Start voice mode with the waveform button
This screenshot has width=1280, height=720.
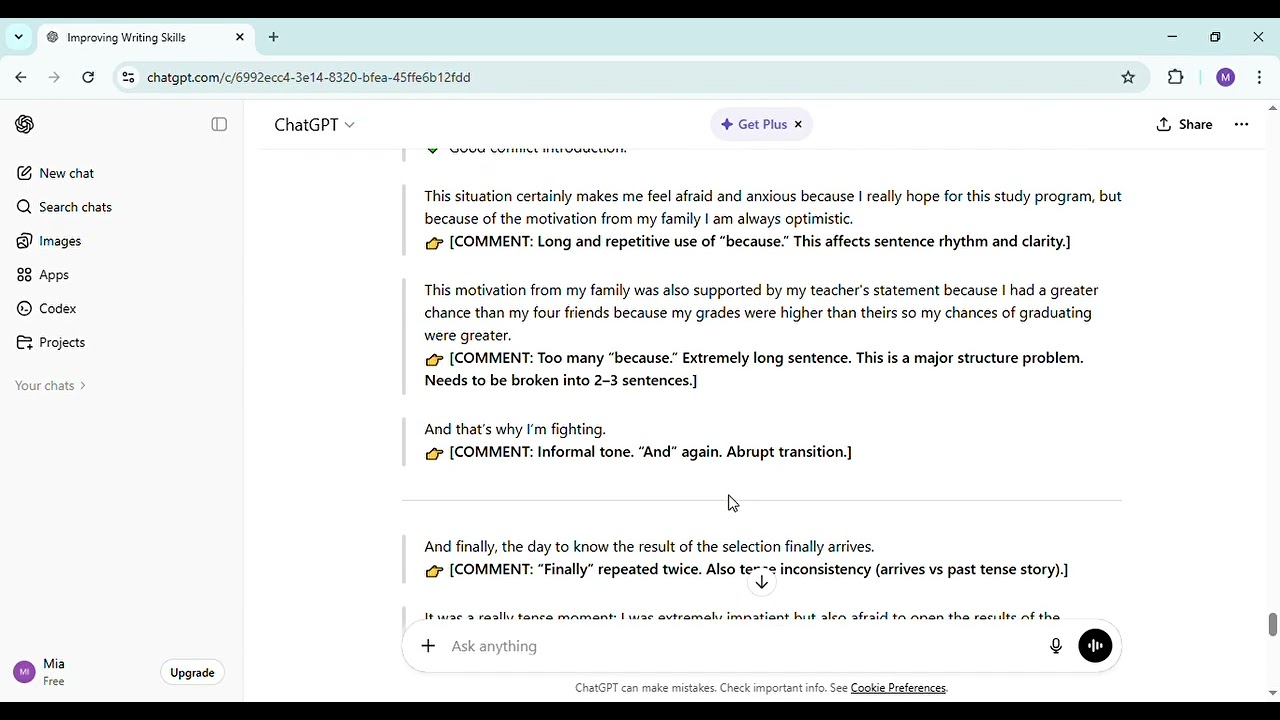point(1095,646)
